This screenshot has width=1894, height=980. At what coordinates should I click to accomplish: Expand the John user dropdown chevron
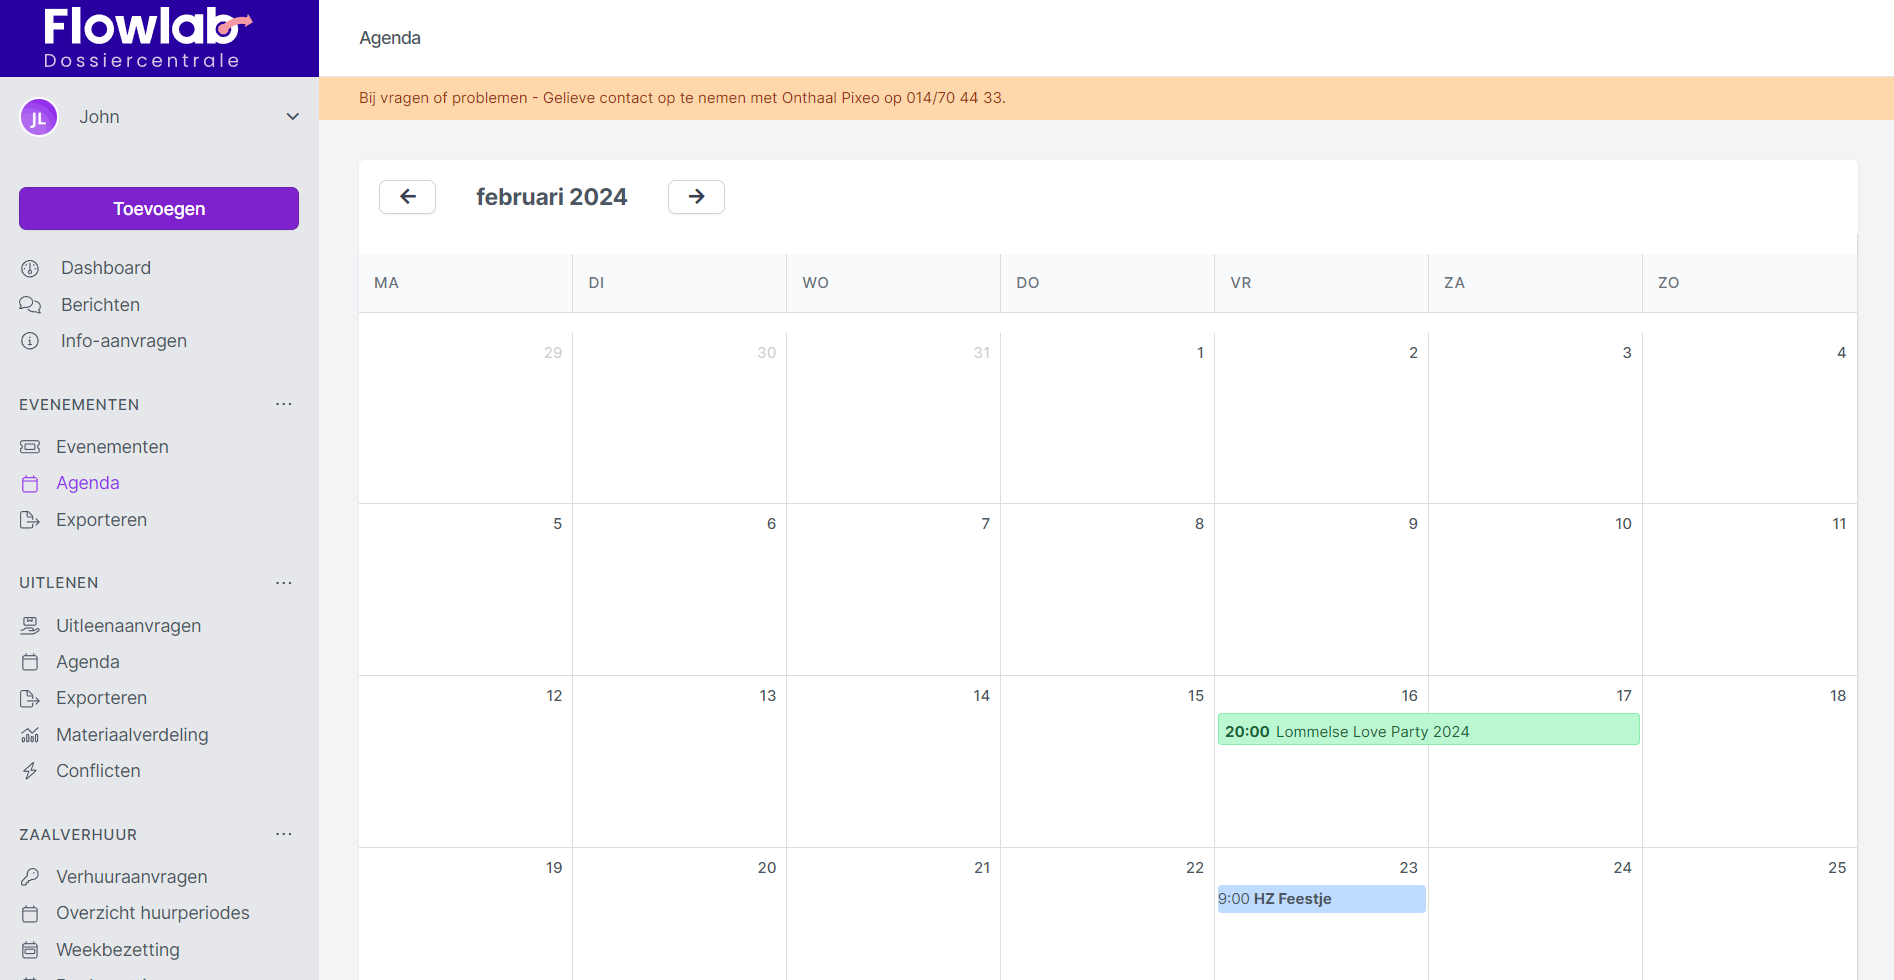coord(292,117)
